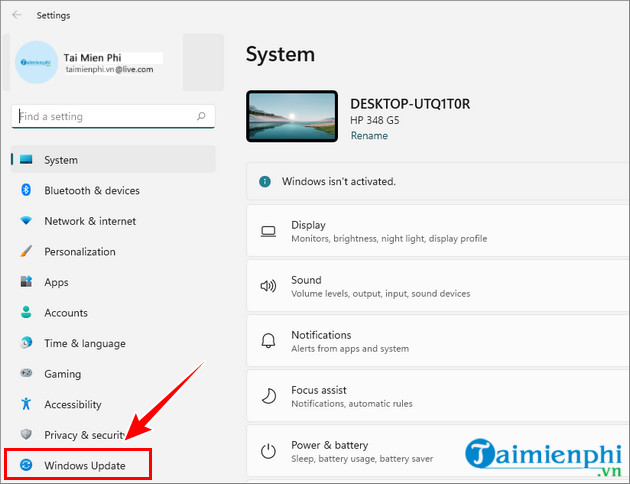Viewport: 630px width, 484px height.
Task: Click the DESKTOP-UTQ1T0R computer name
Action: pos(410,104)
